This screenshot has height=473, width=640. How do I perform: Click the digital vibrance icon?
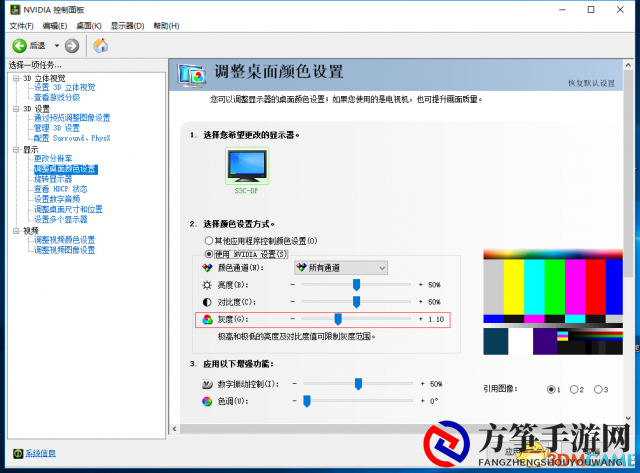(207, 384)
